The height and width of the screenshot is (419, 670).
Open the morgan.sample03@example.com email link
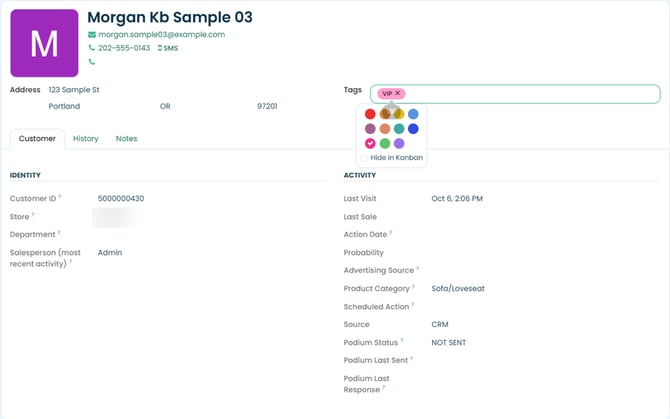(162, 35)
